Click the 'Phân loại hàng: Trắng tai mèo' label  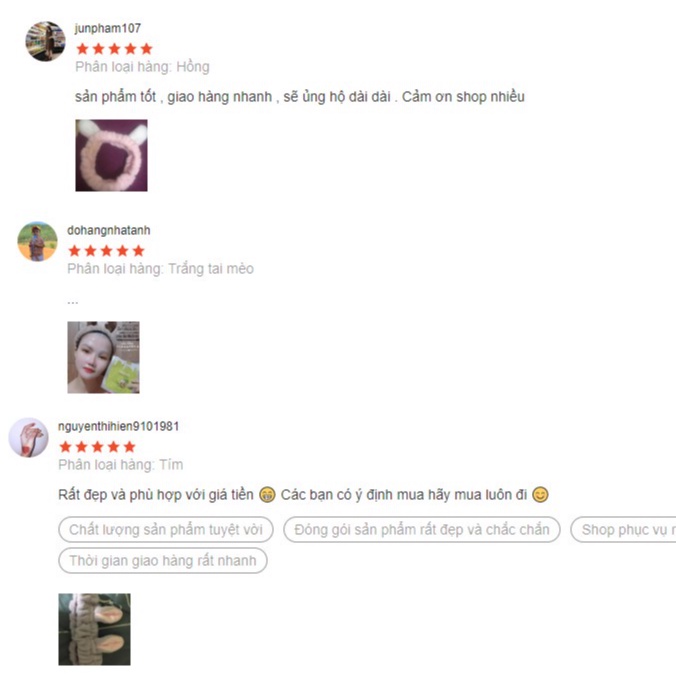[160, 269]
